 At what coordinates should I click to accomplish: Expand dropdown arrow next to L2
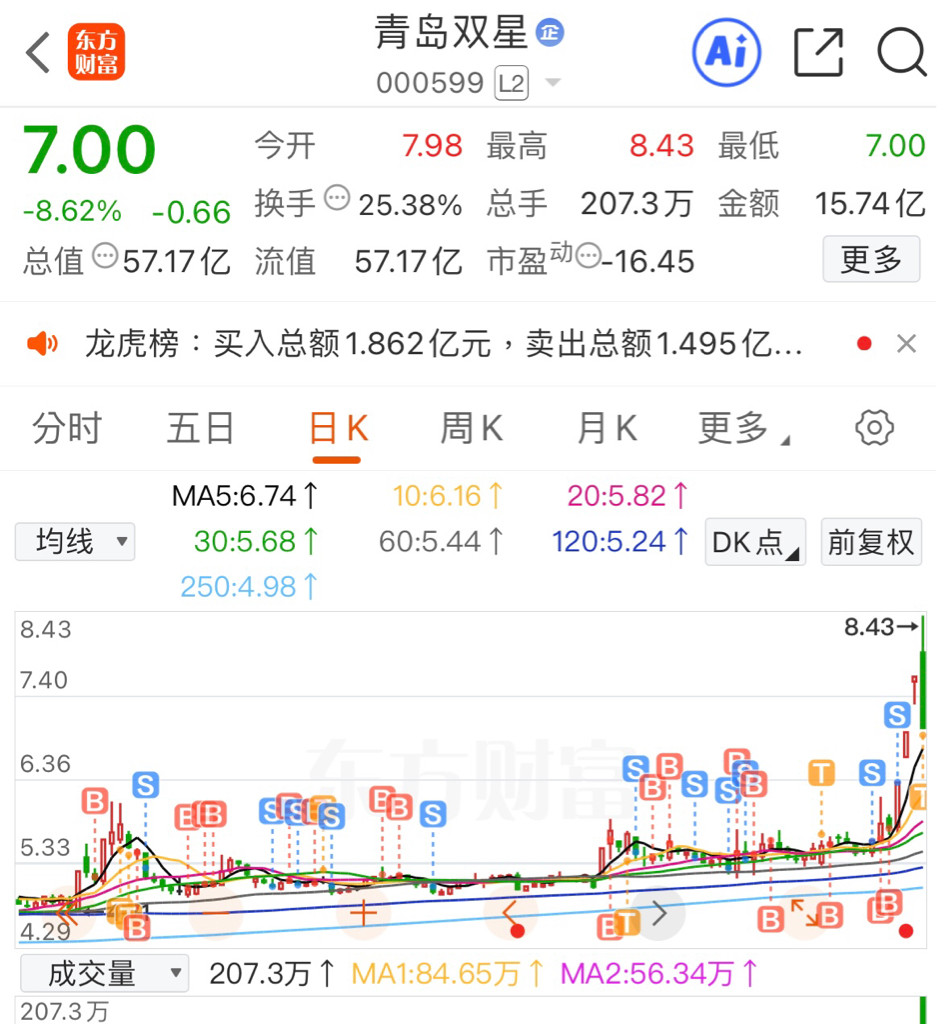pos(553,82)
